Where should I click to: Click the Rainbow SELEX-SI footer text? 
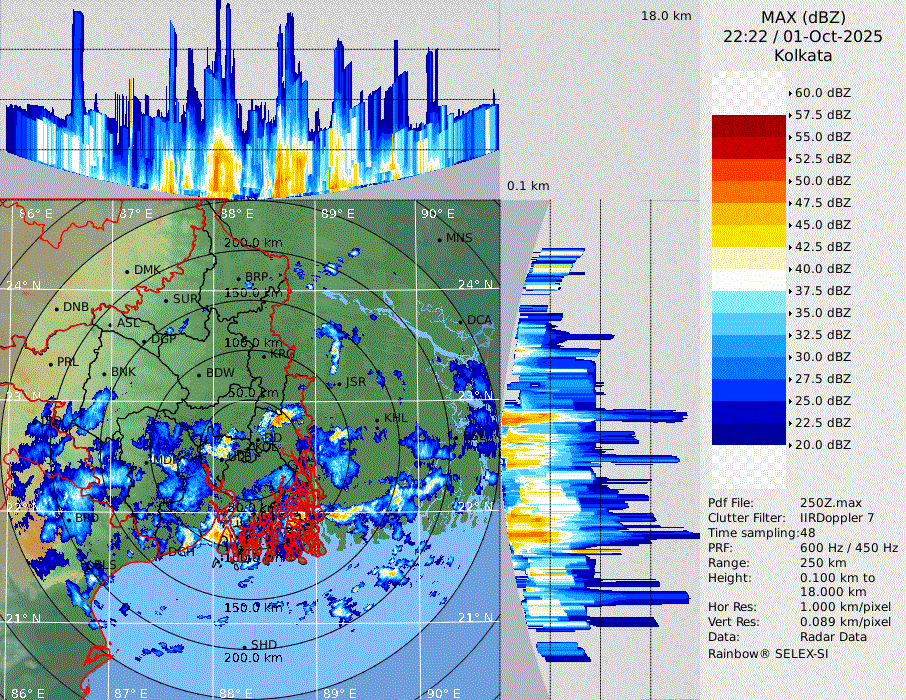pyautogui.click(x=768, y=653)
